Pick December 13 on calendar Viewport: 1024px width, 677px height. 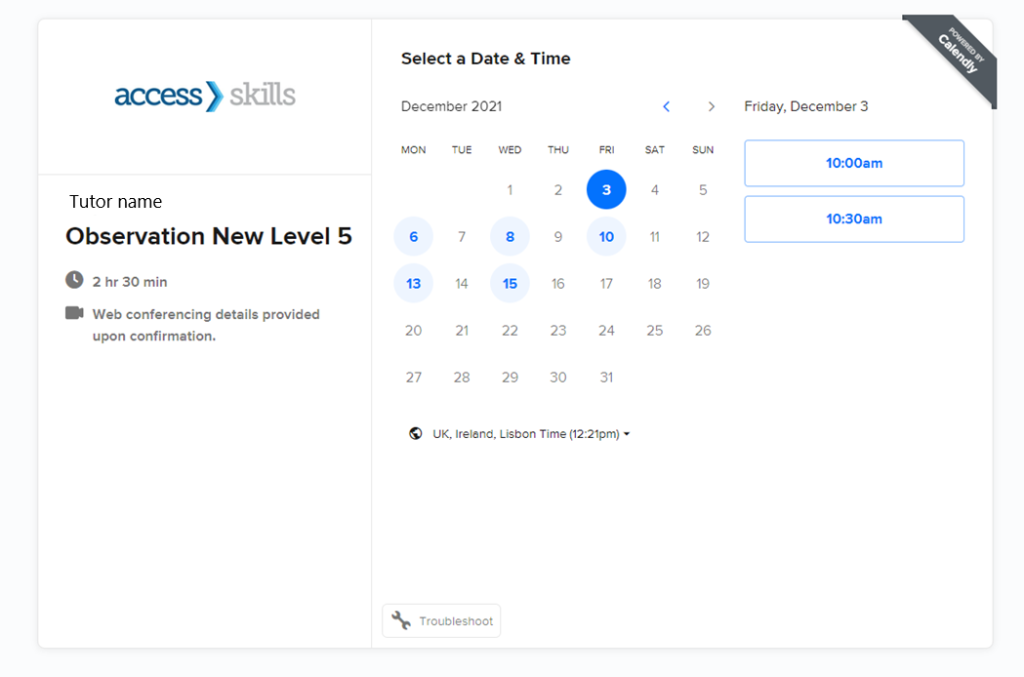[413, 284]
